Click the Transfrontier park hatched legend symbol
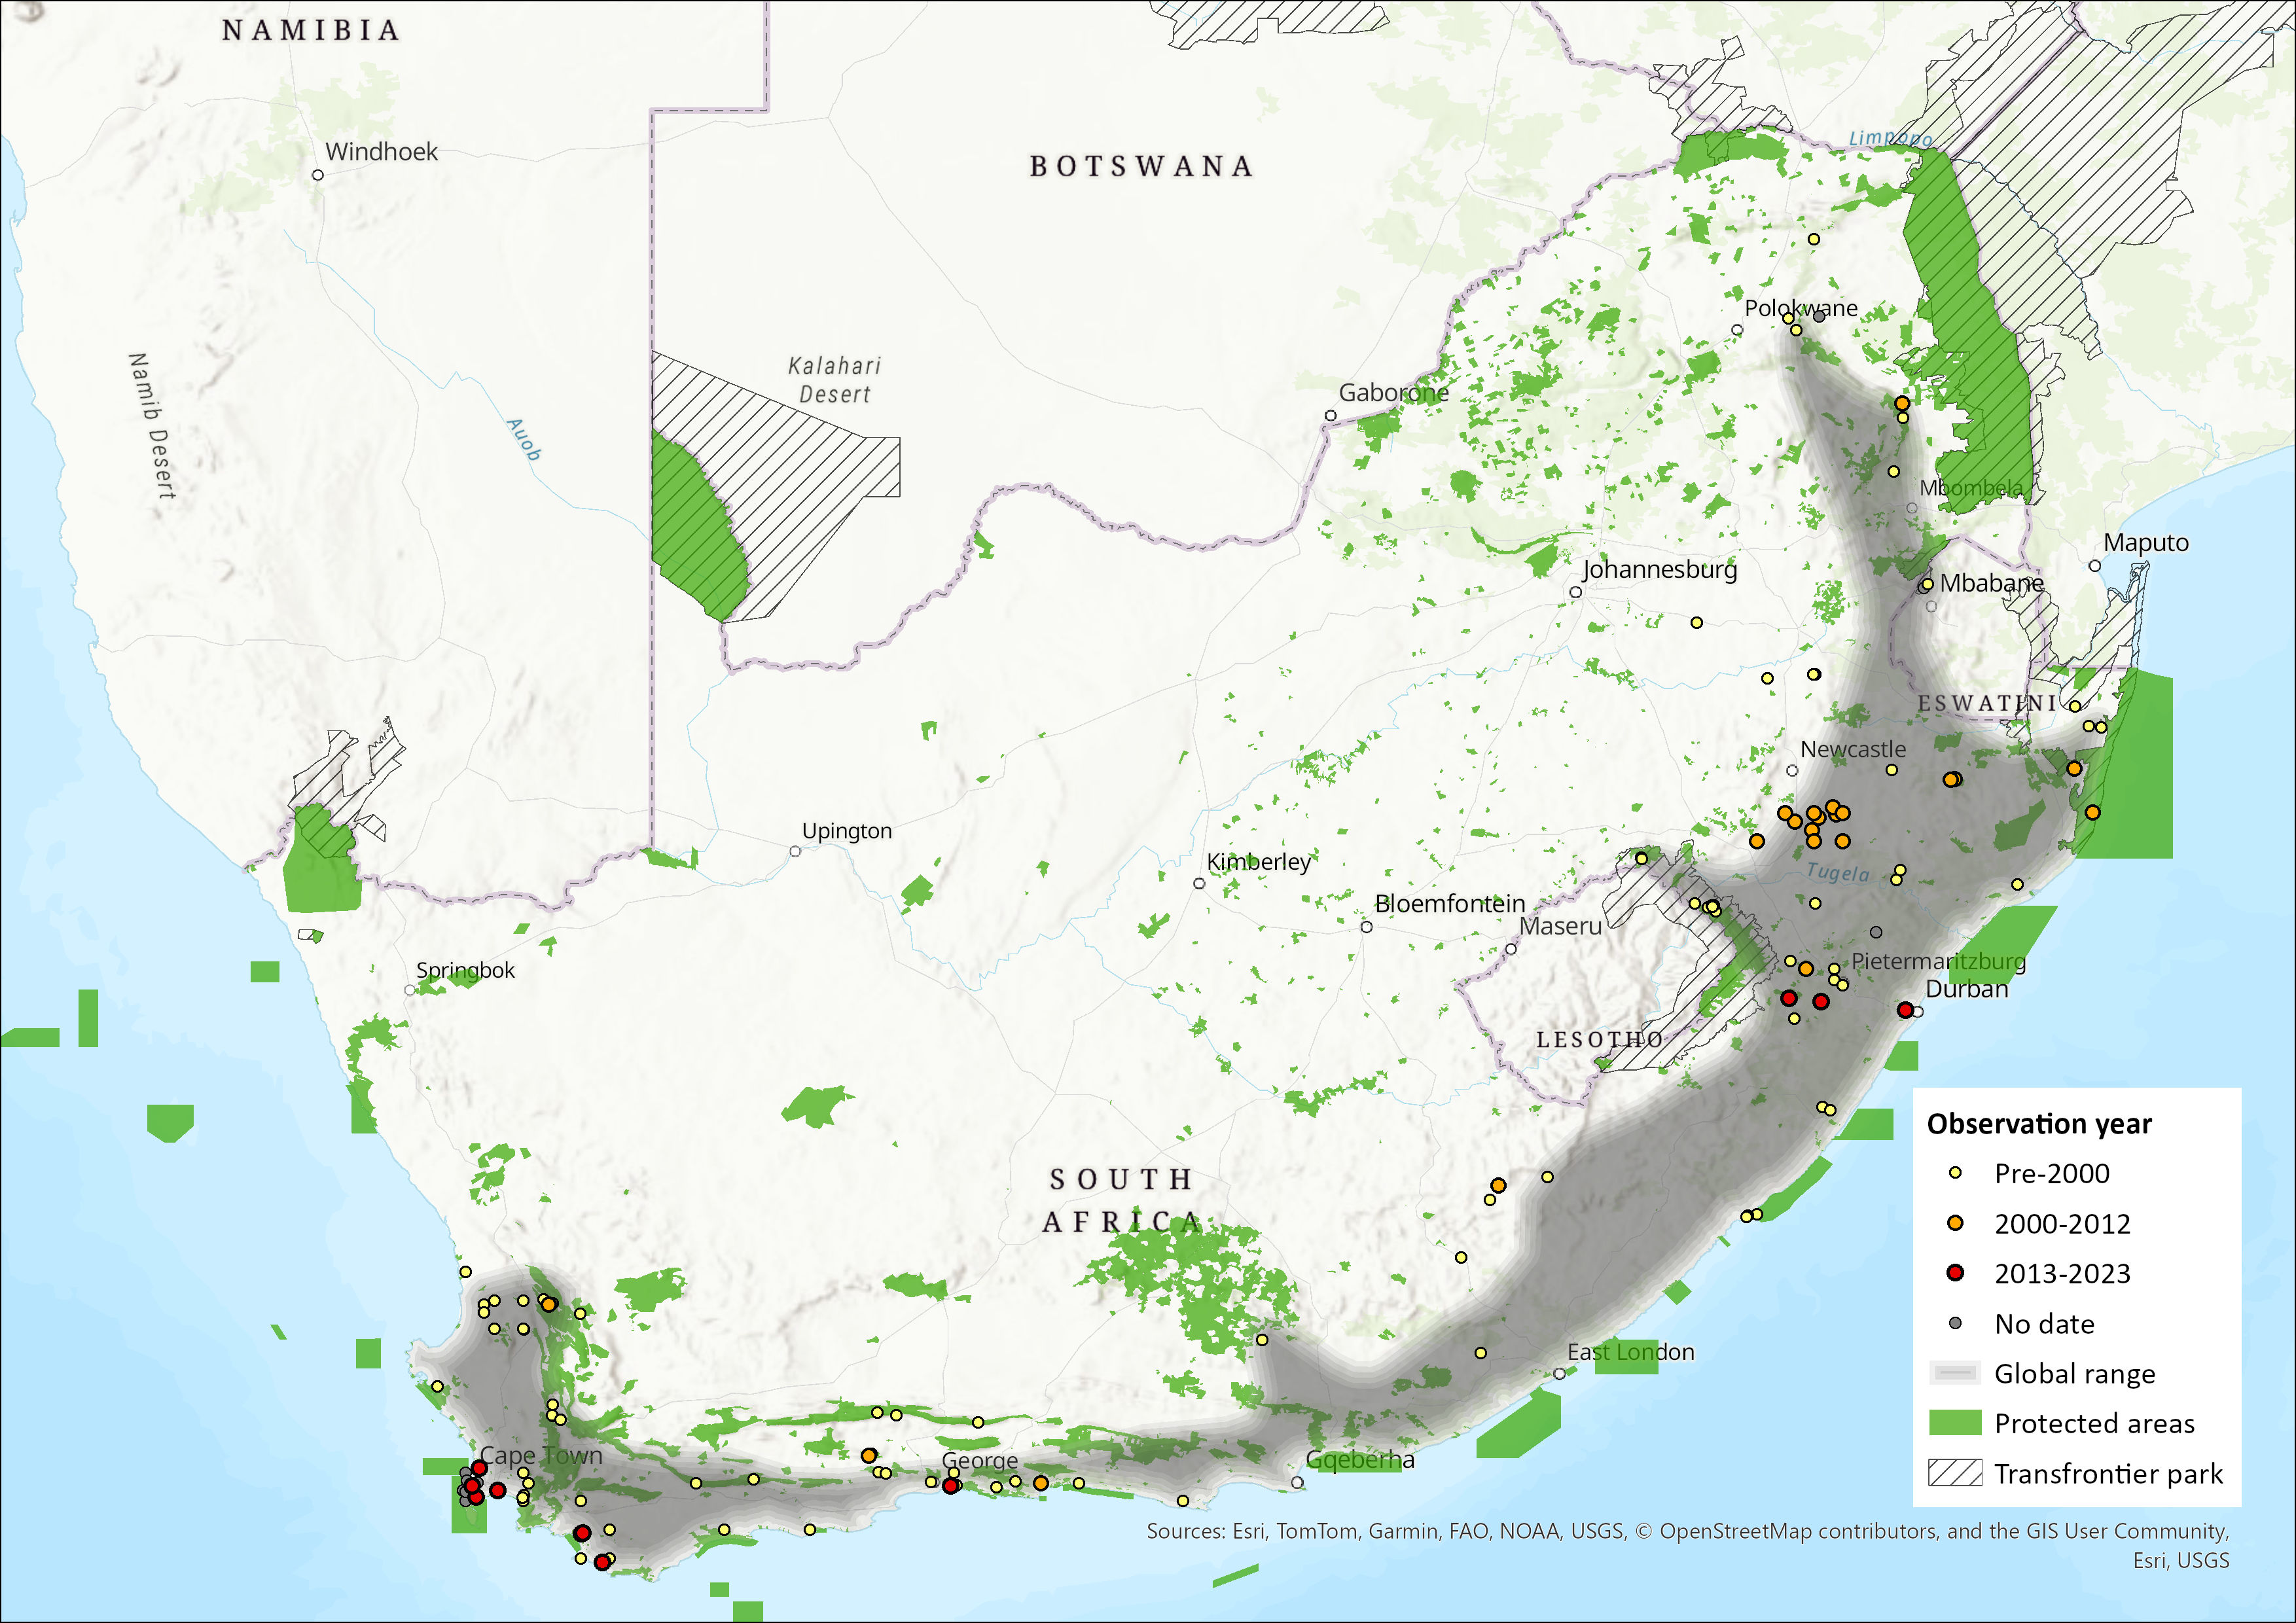 click(1954, 1473)
